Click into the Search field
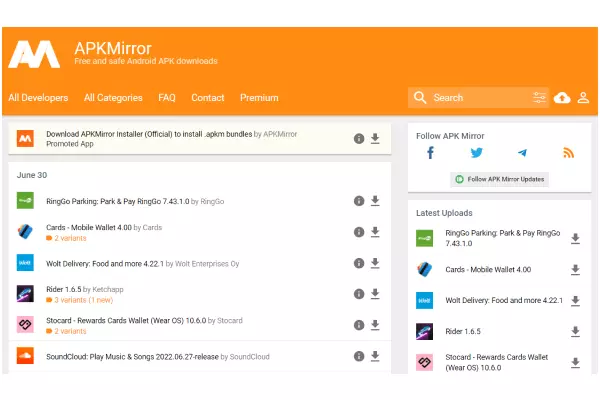Image resolution: width=600 pixels, height=400 pixels. [478, 98]
